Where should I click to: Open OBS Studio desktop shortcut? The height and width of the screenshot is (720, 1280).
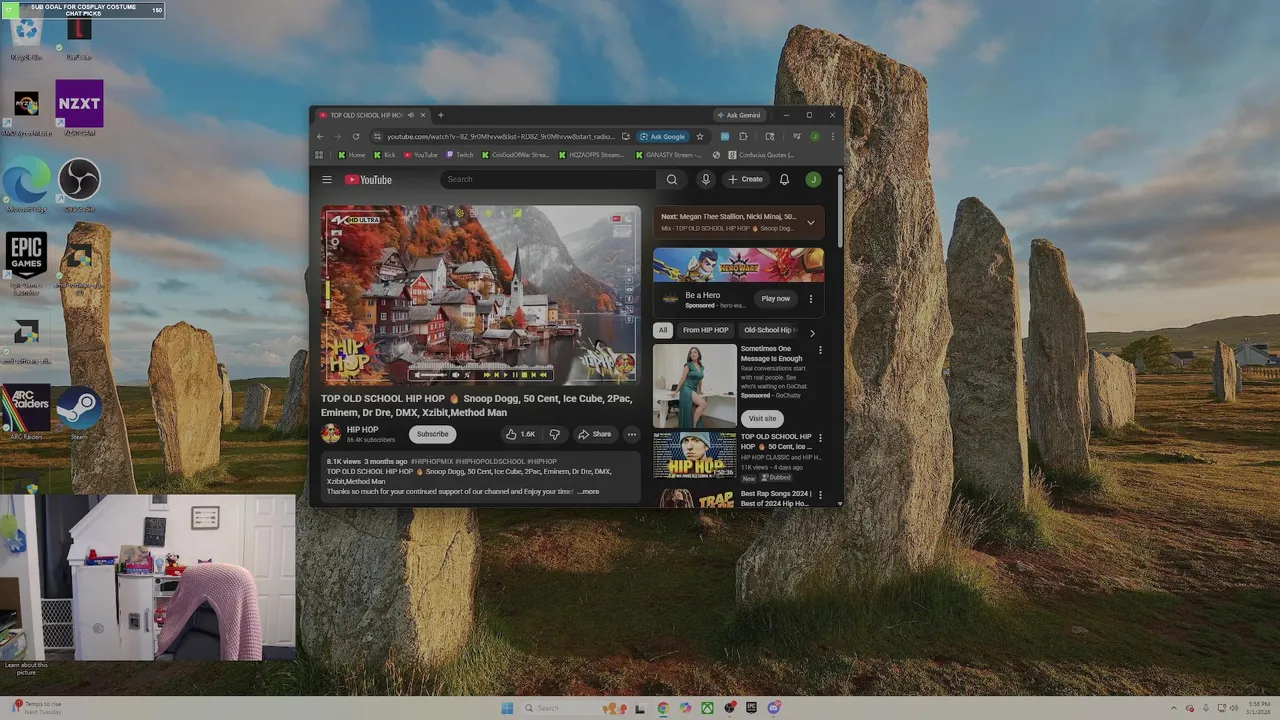click(79, 186)
